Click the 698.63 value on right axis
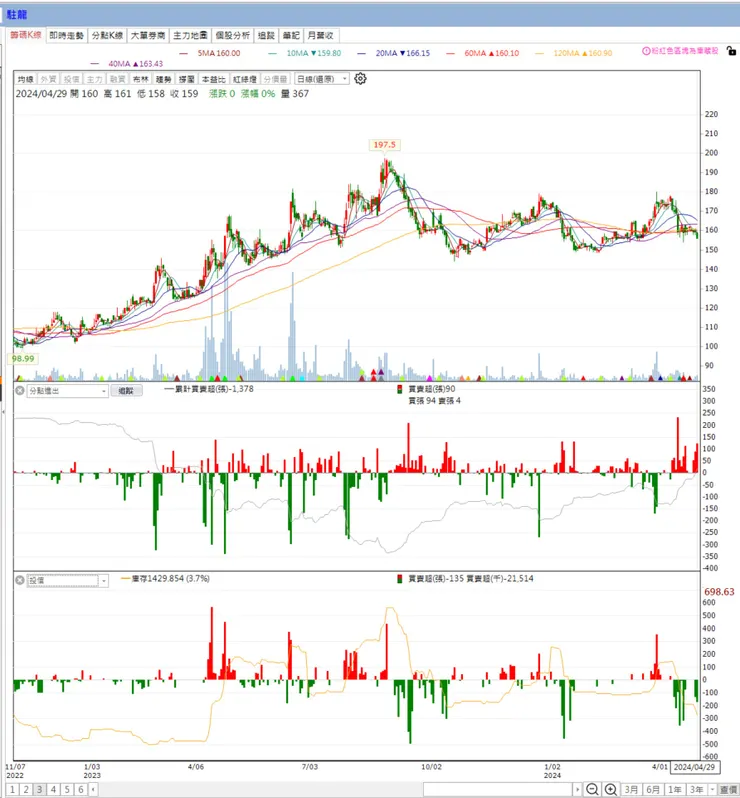 719,592
